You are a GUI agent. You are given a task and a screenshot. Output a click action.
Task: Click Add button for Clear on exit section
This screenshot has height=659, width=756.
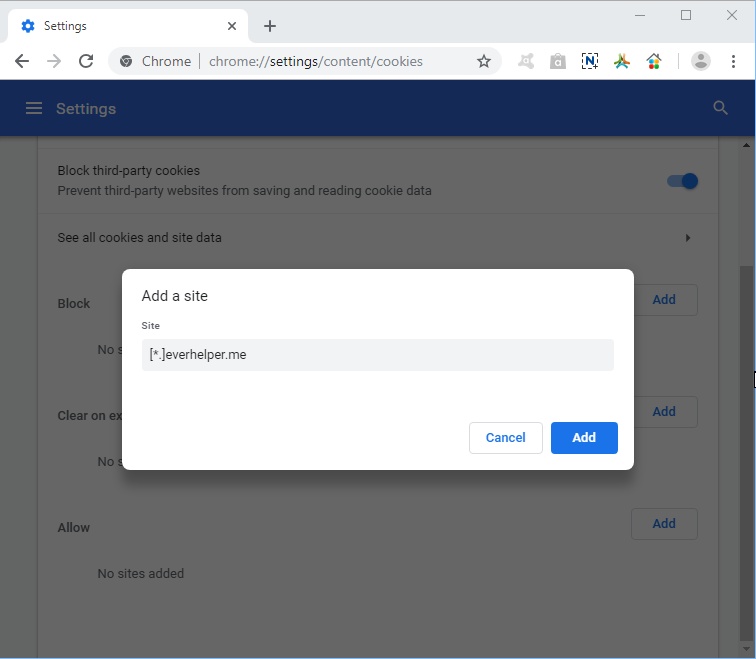(664, 412)
